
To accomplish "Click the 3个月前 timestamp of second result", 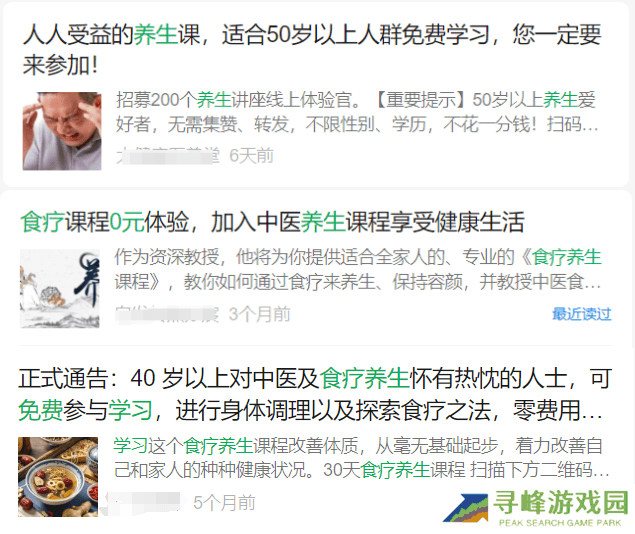I will coord(260,314).
